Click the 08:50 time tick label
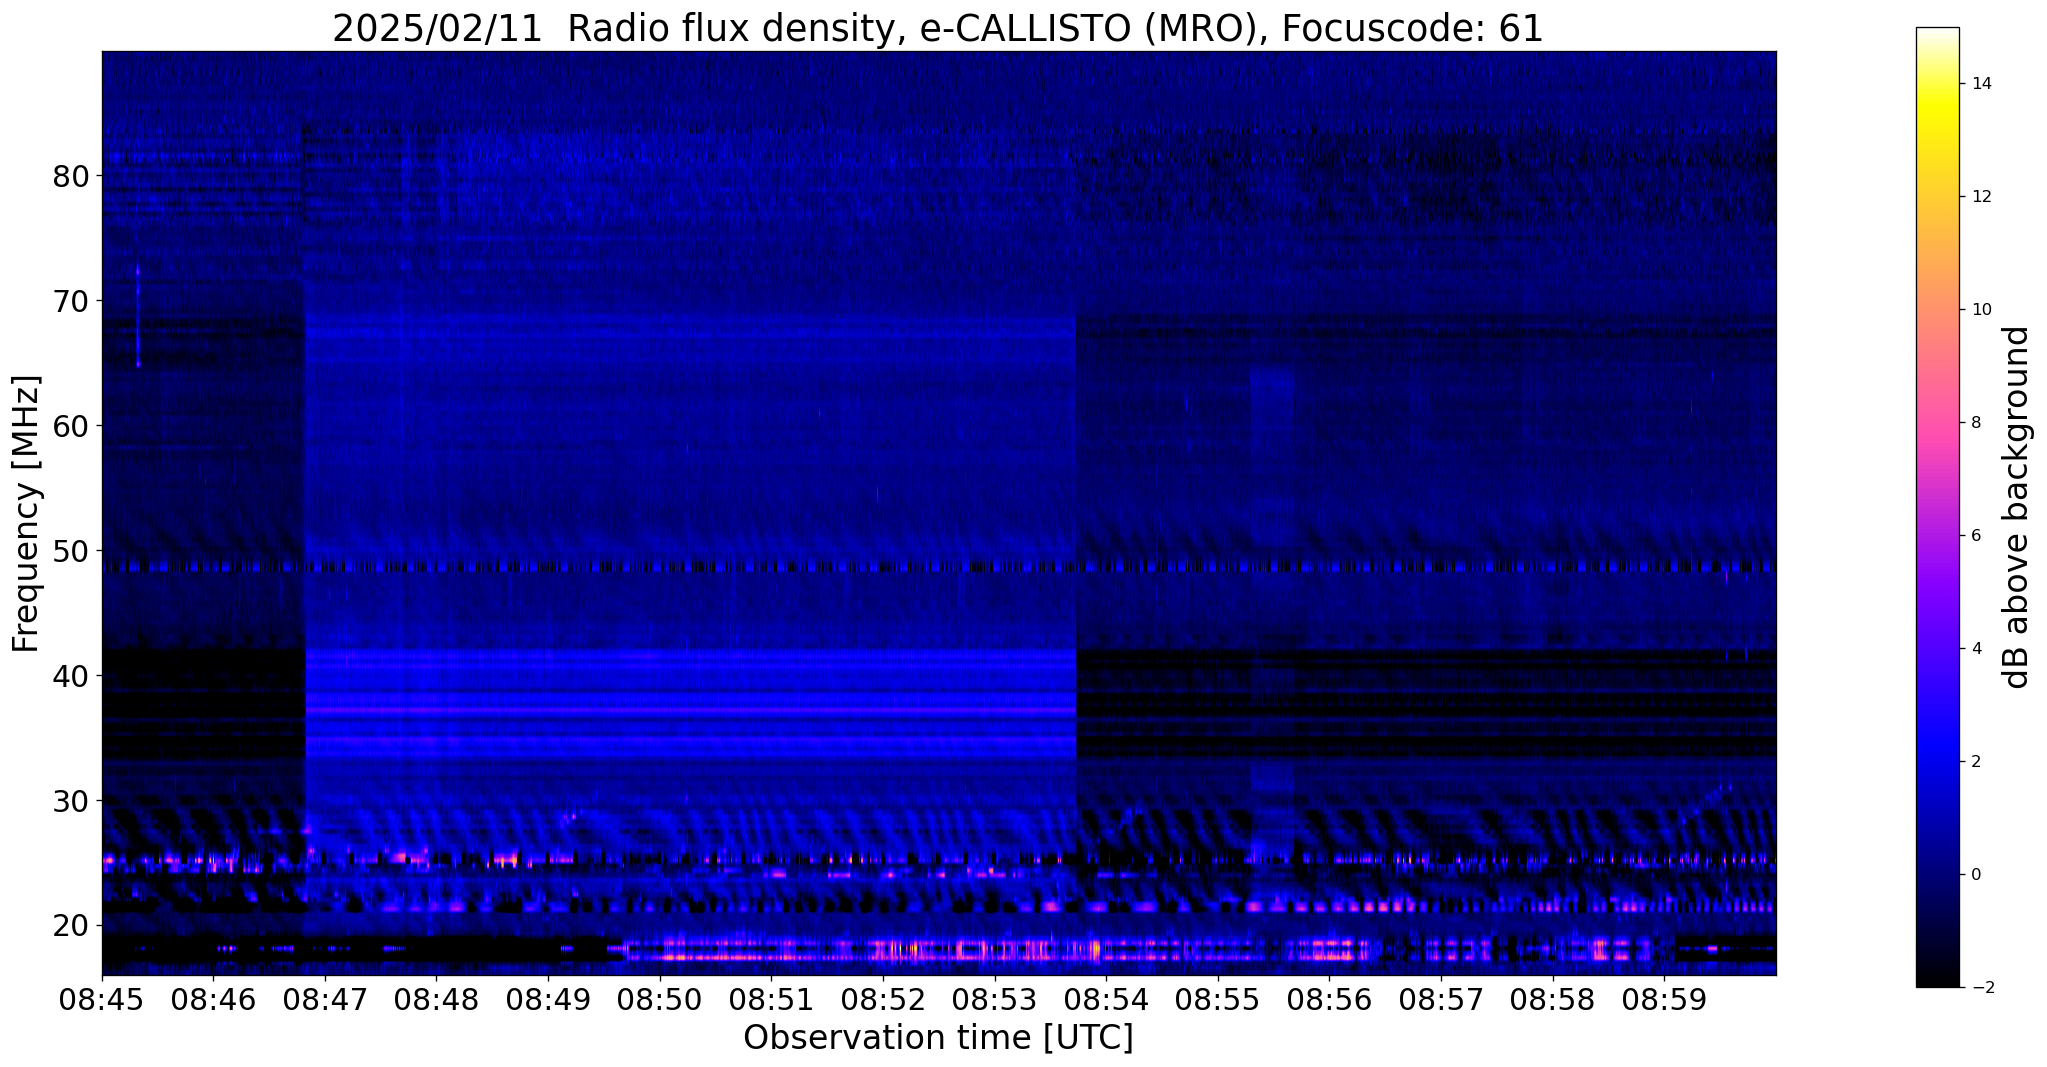Screen dimensions: 2047x1067 click(x=659, y=999)
